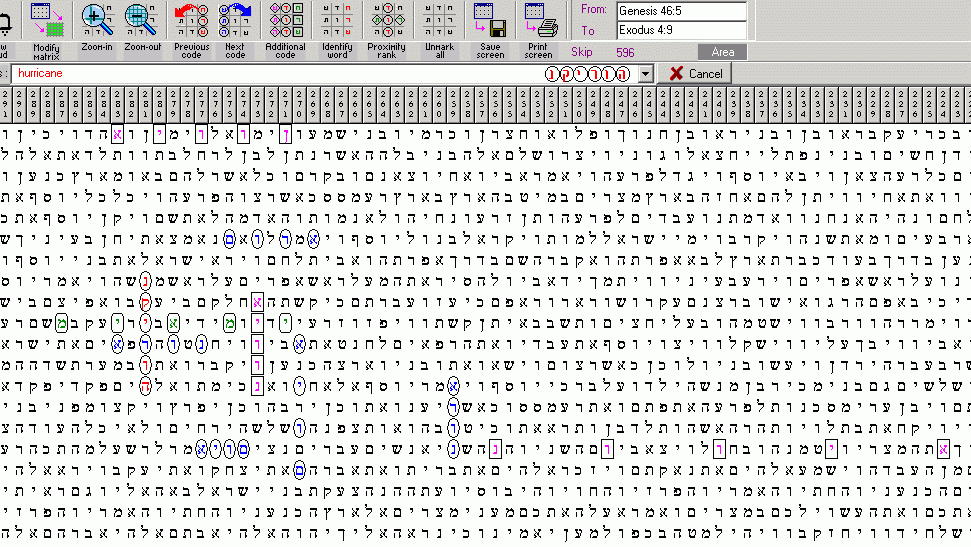Click the Area button
This screenshot has width=971, height=547.
point(722,52)
